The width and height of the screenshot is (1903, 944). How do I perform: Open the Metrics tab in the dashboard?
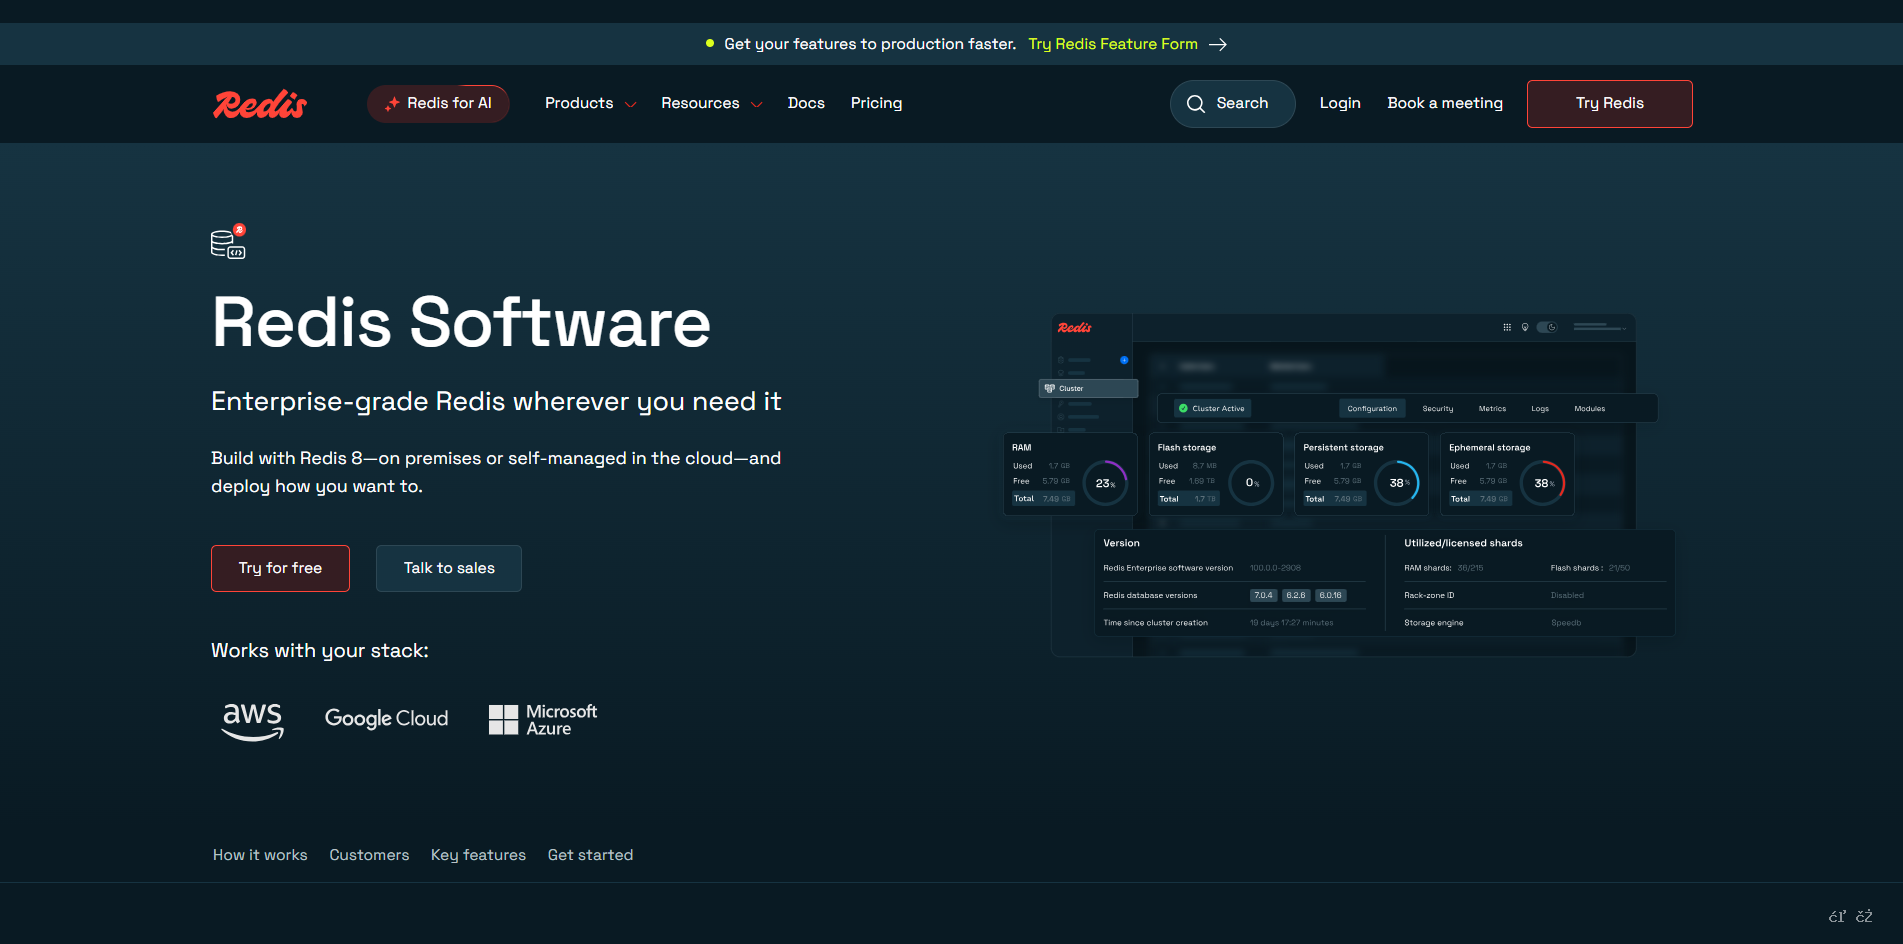(x=1492, y=408)
